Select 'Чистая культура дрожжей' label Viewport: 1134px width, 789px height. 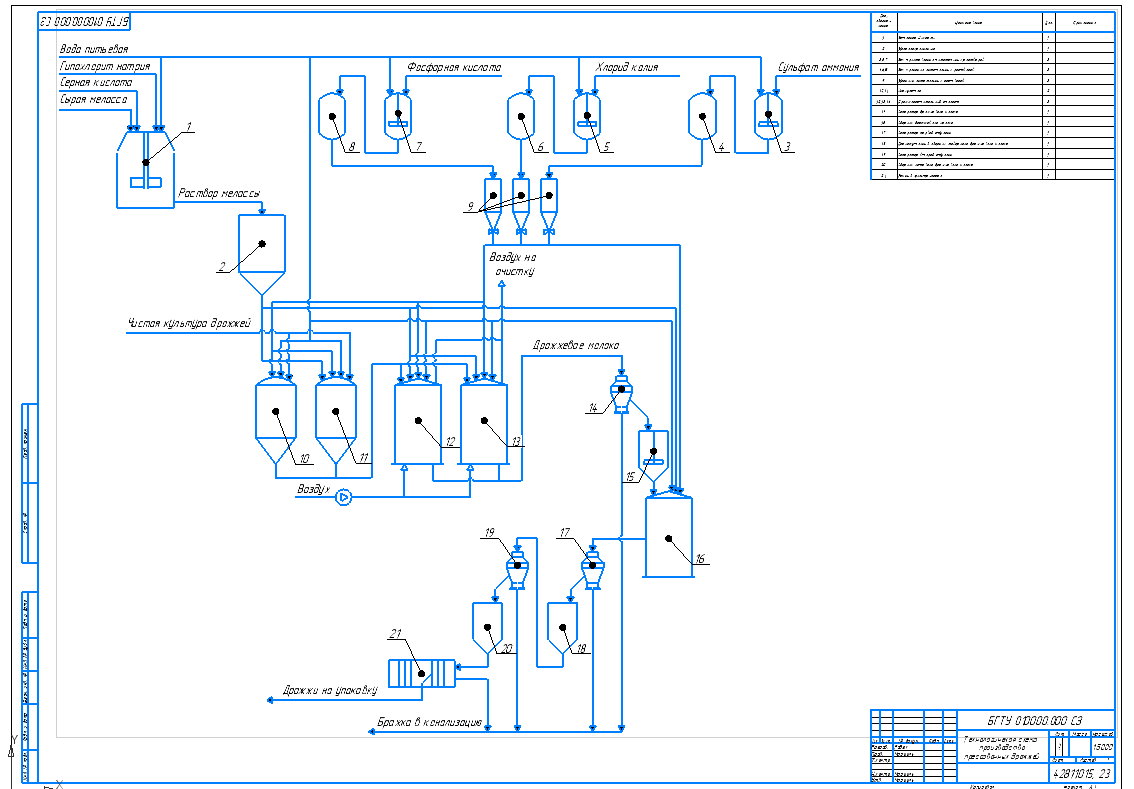click(x=189, y=323)
